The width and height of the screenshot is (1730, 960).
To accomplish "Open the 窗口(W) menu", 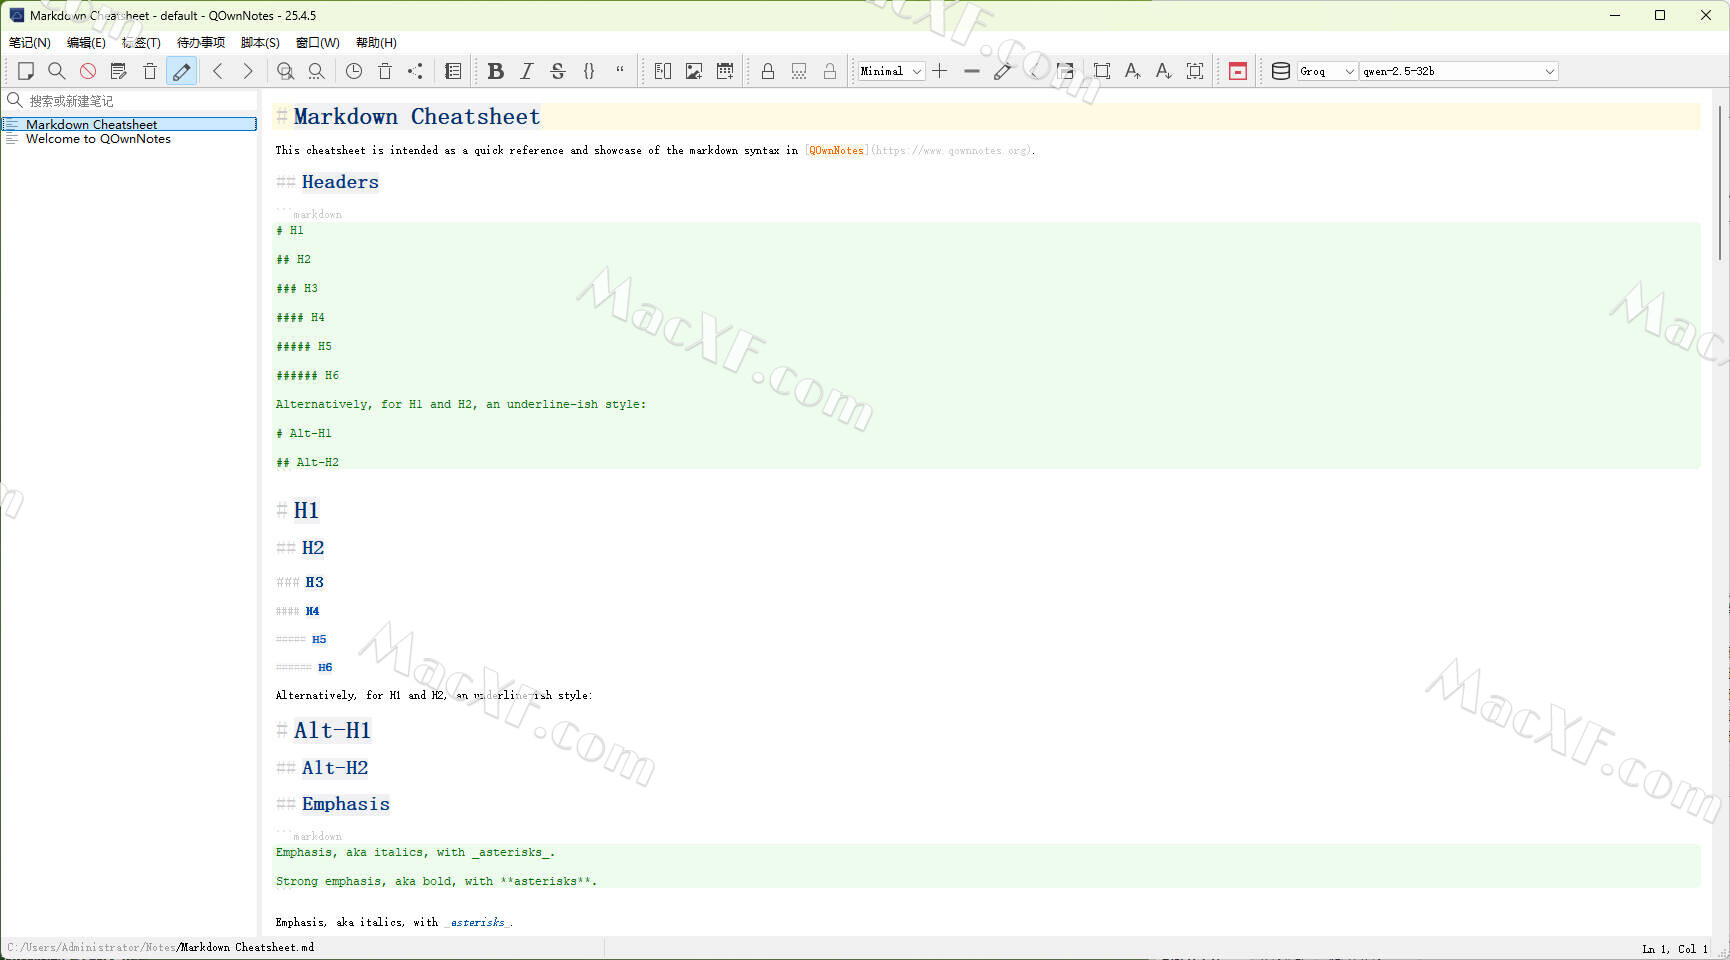I will 318,43.
